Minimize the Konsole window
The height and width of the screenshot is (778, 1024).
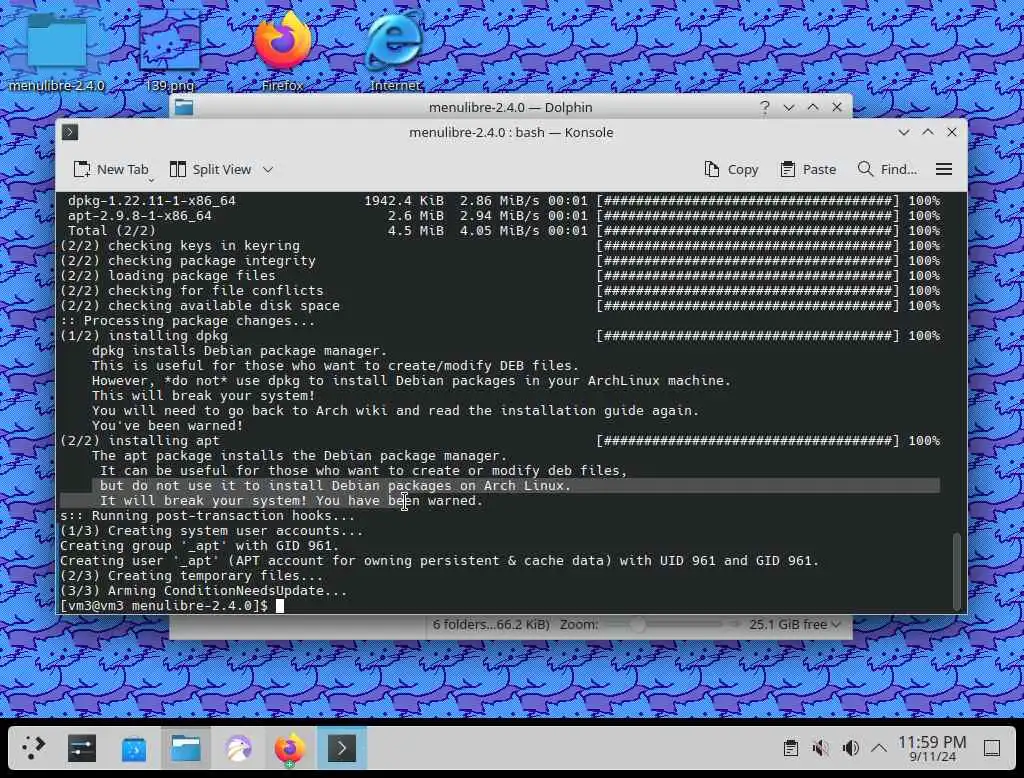pyautogui.click(x=904, y=132)
